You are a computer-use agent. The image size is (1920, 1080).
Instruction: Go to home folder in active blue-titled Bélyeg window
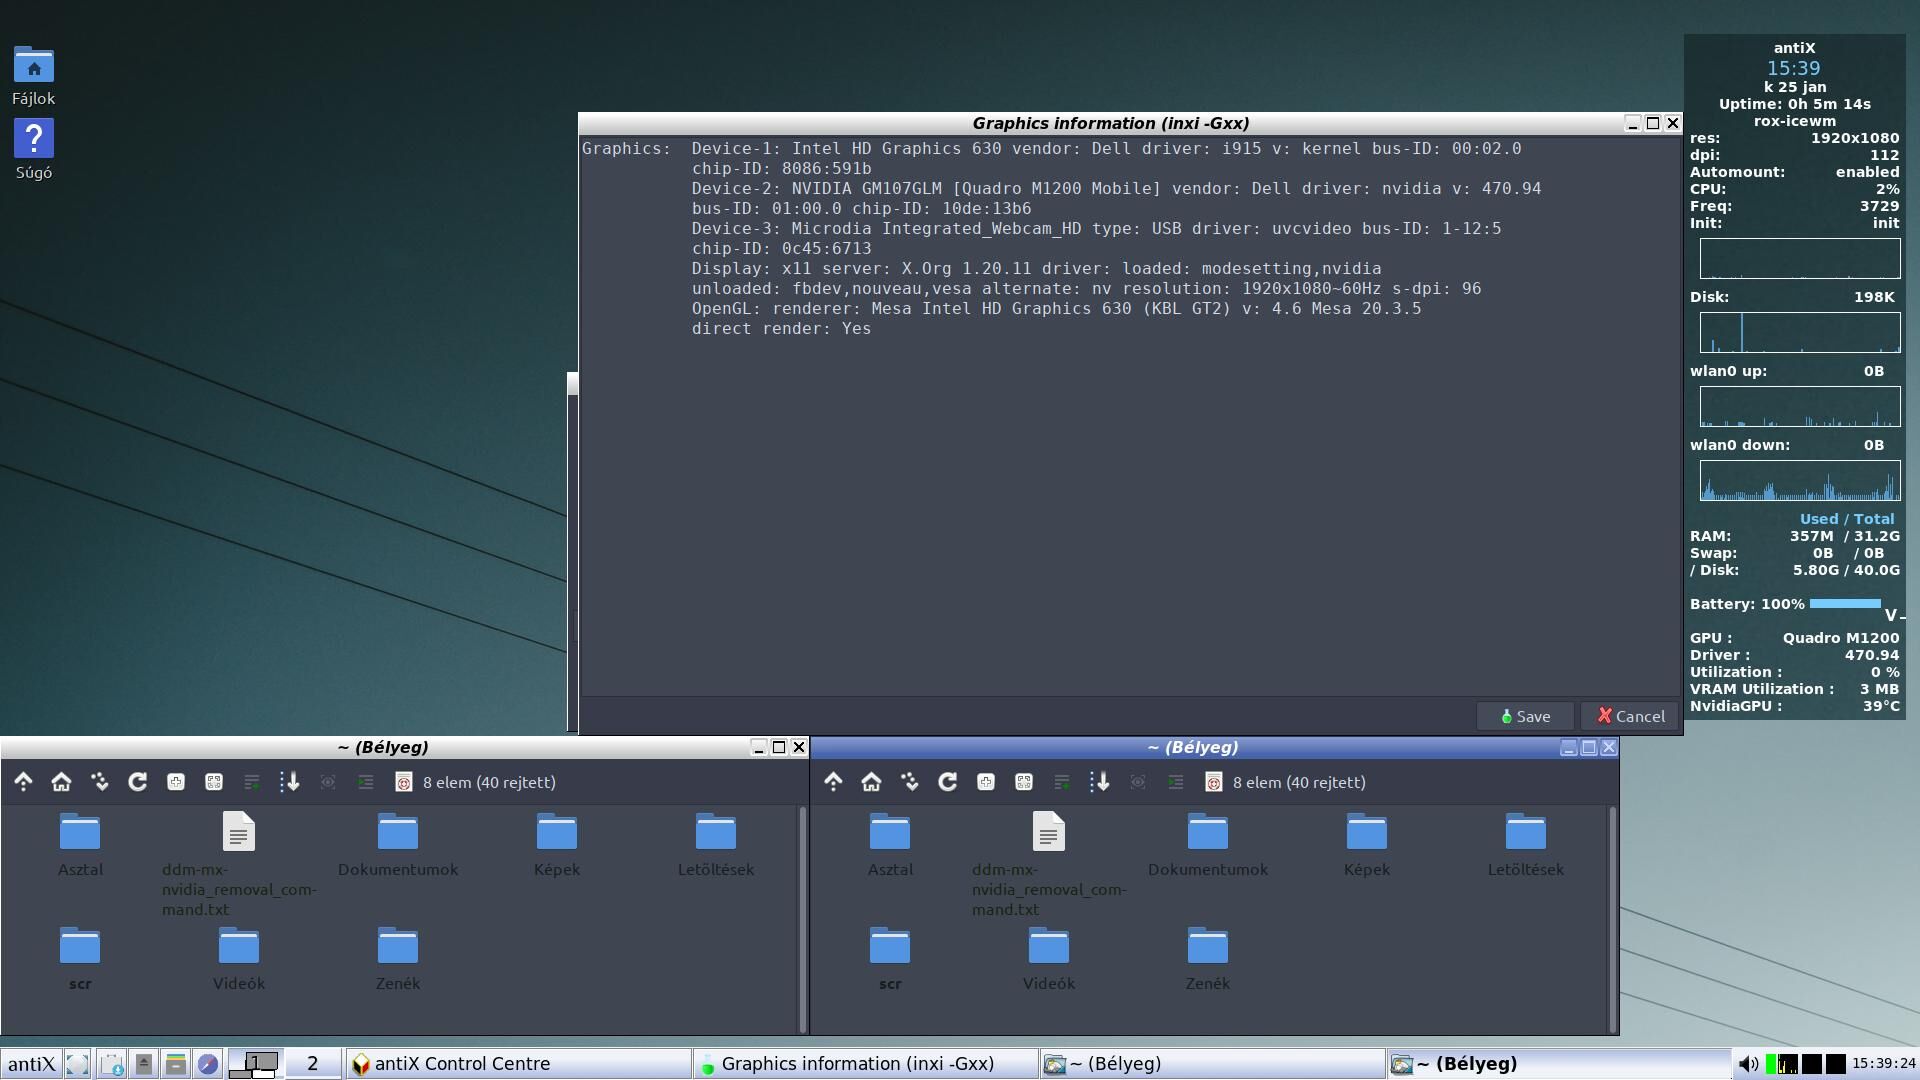coord(871,782)
